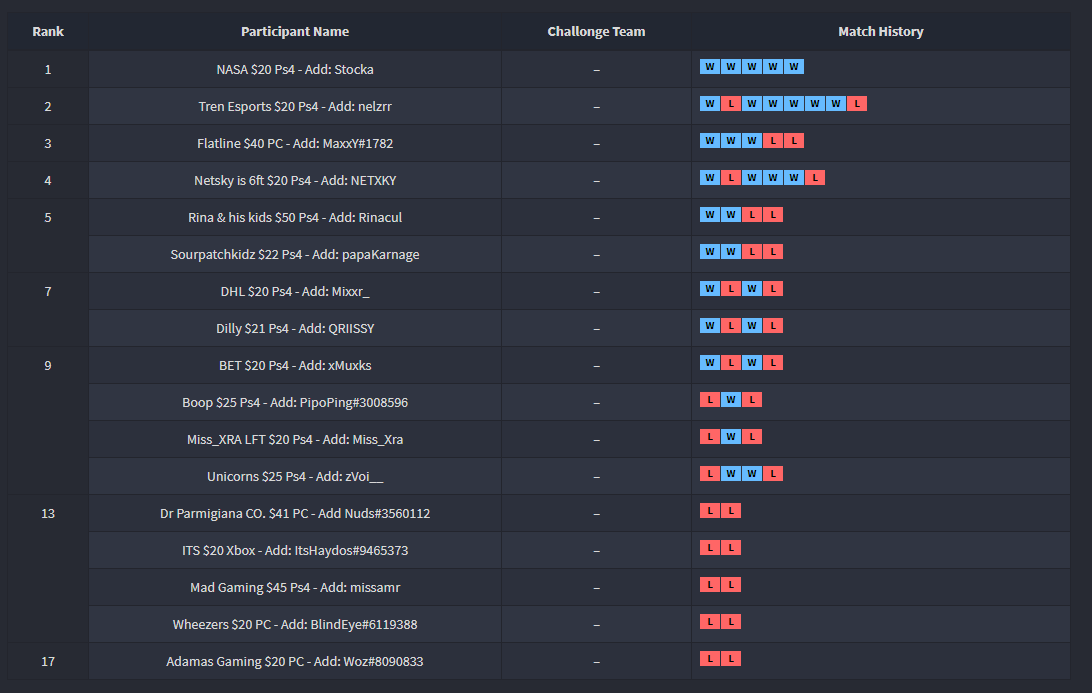Click the Match History column header
The width and height of the screenshot is (1092, 693).
click(x=880, y=31)
